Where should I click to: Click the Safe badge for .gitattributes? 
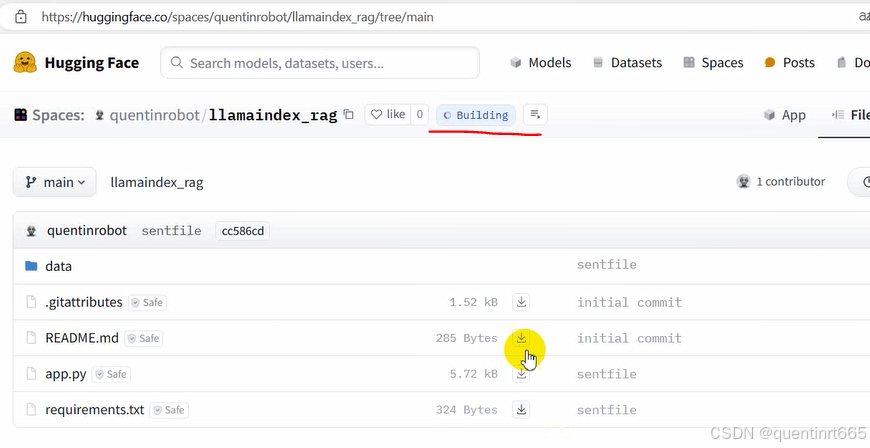click(147, 303)
